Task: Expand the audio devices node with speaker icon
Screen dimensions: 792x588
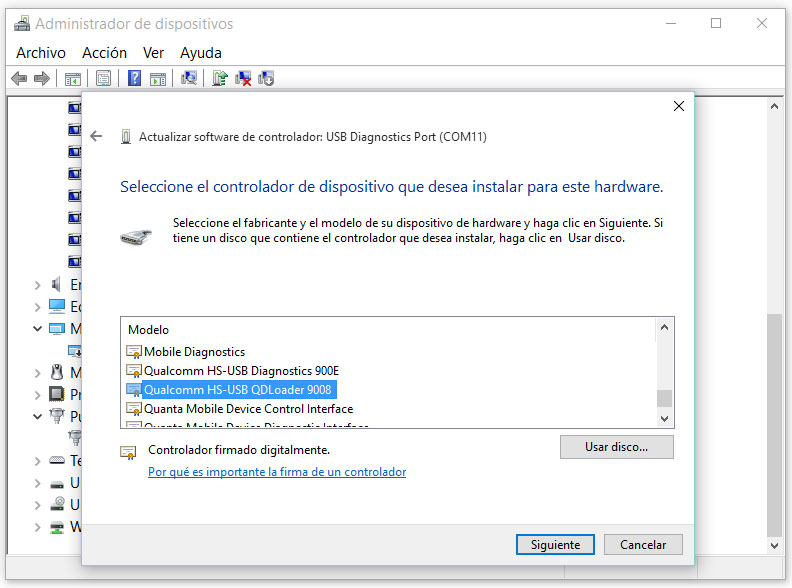Action: [37, 285]
